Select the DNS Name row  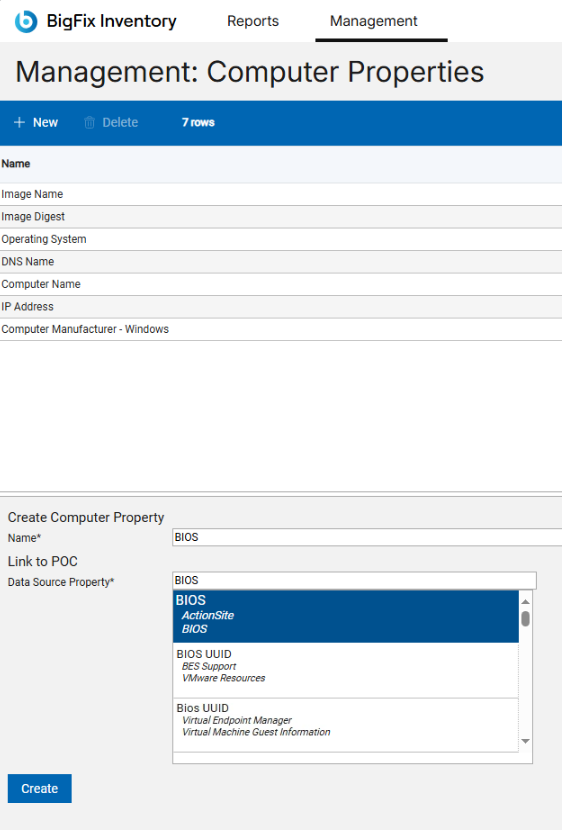pos(281,262)
